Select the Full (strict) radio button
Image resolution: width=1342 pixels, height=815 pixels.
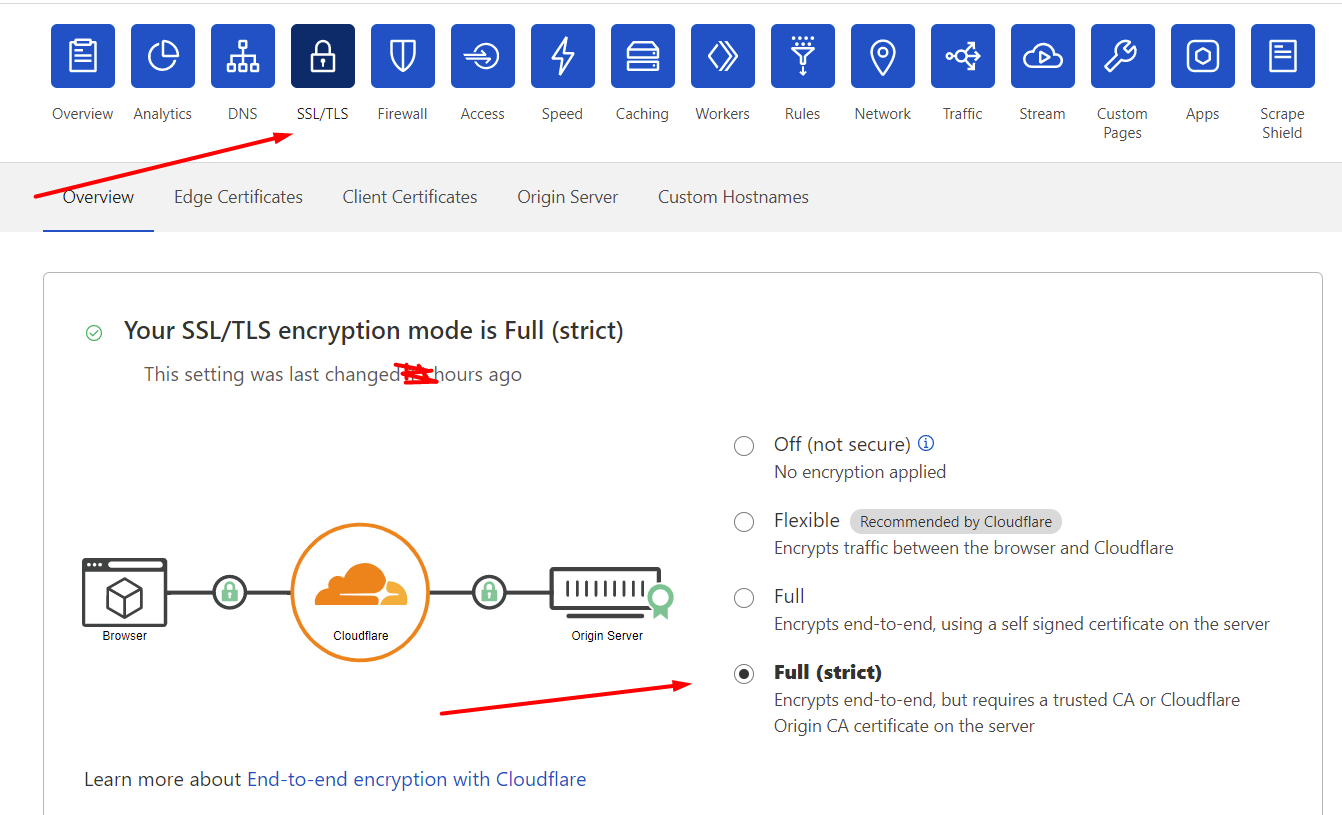click(x=744, y=674)
